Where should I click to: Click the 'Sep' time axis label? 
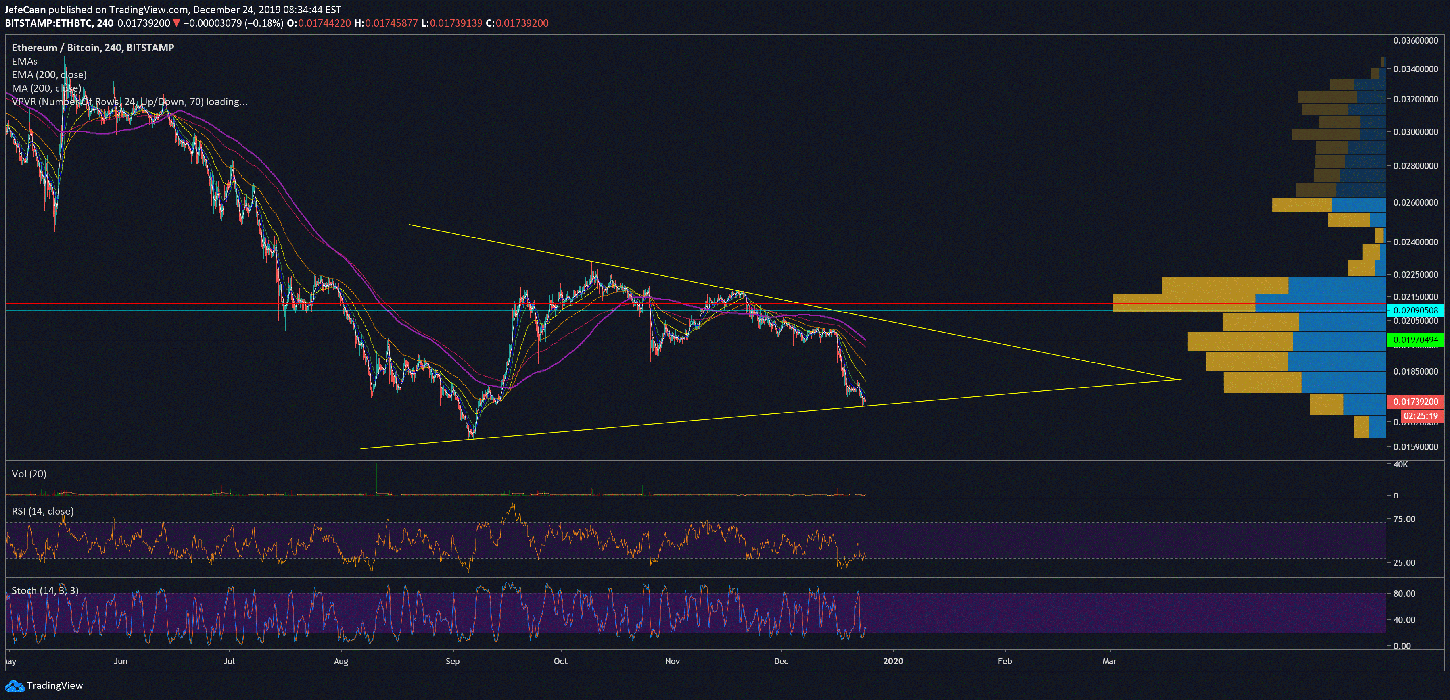coord(452,661)
